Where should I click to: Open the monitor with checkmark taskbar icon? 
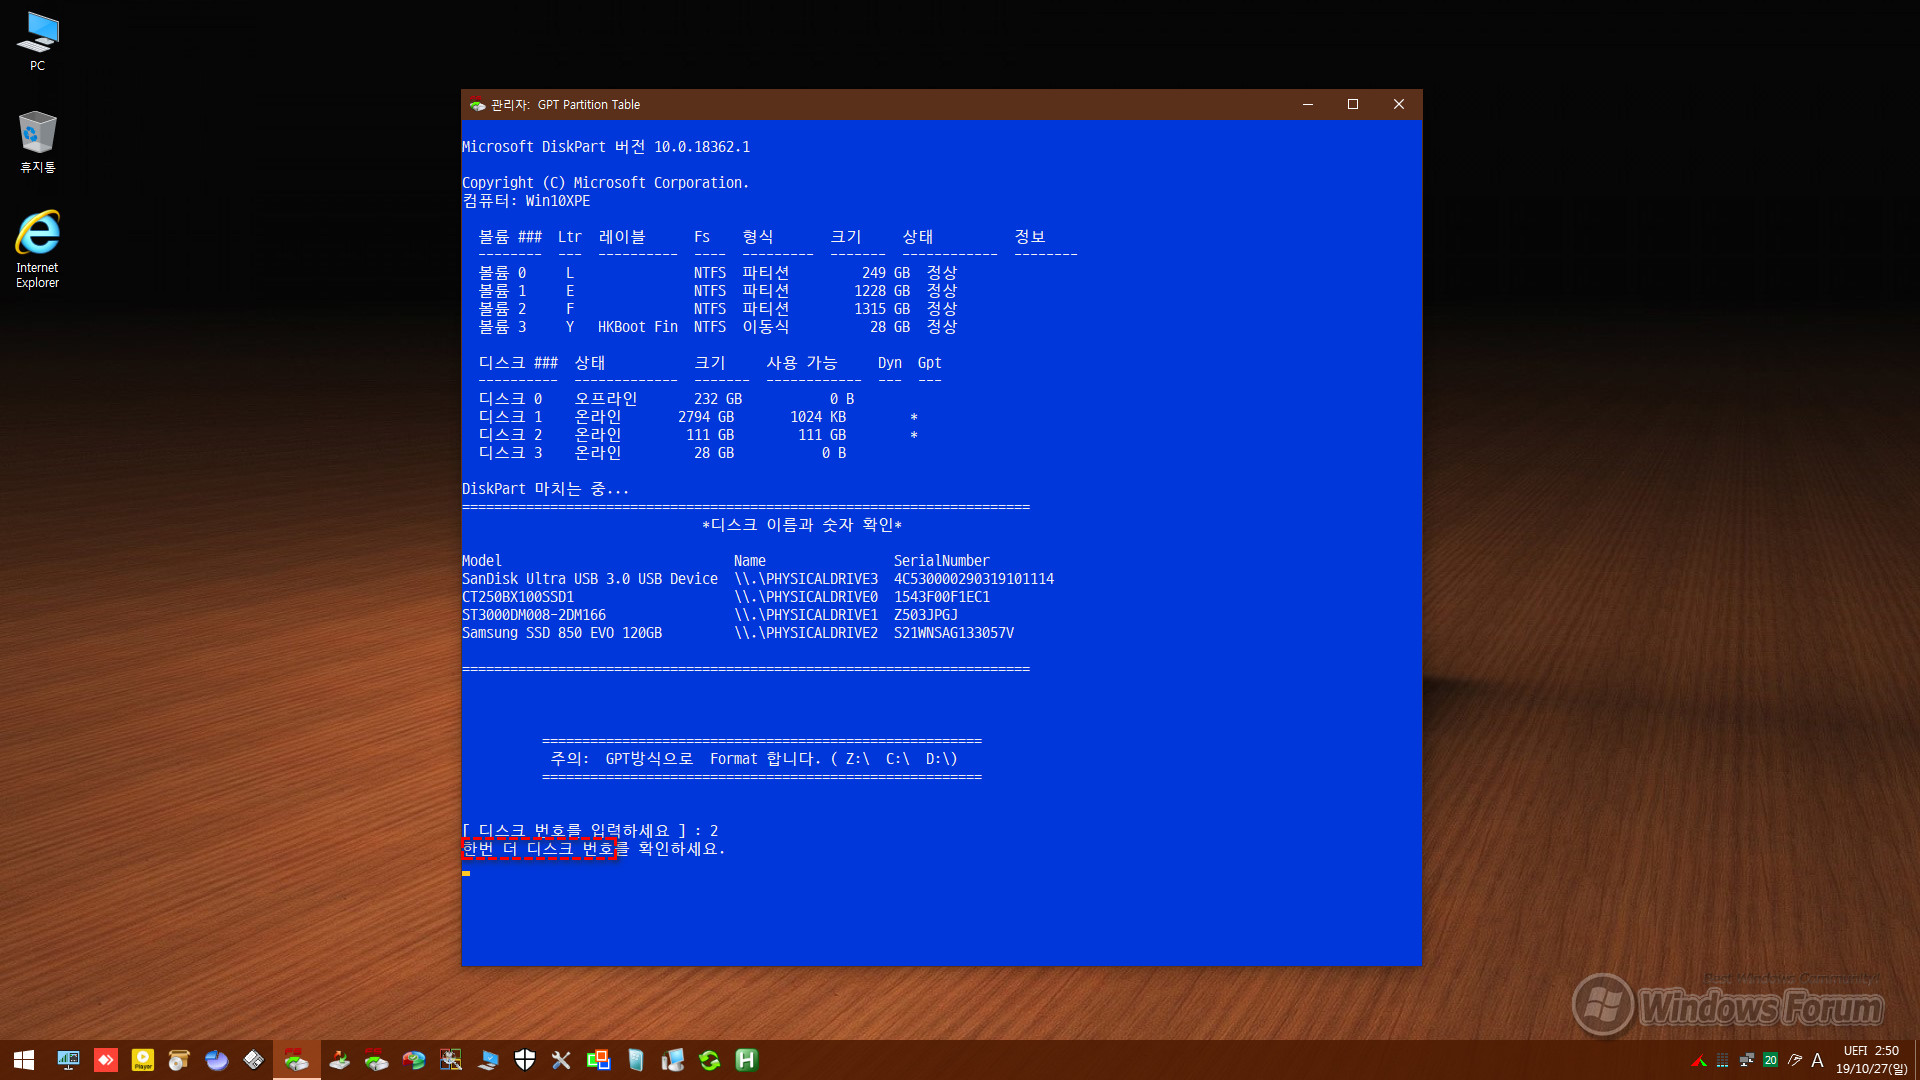click(488, 1060)
